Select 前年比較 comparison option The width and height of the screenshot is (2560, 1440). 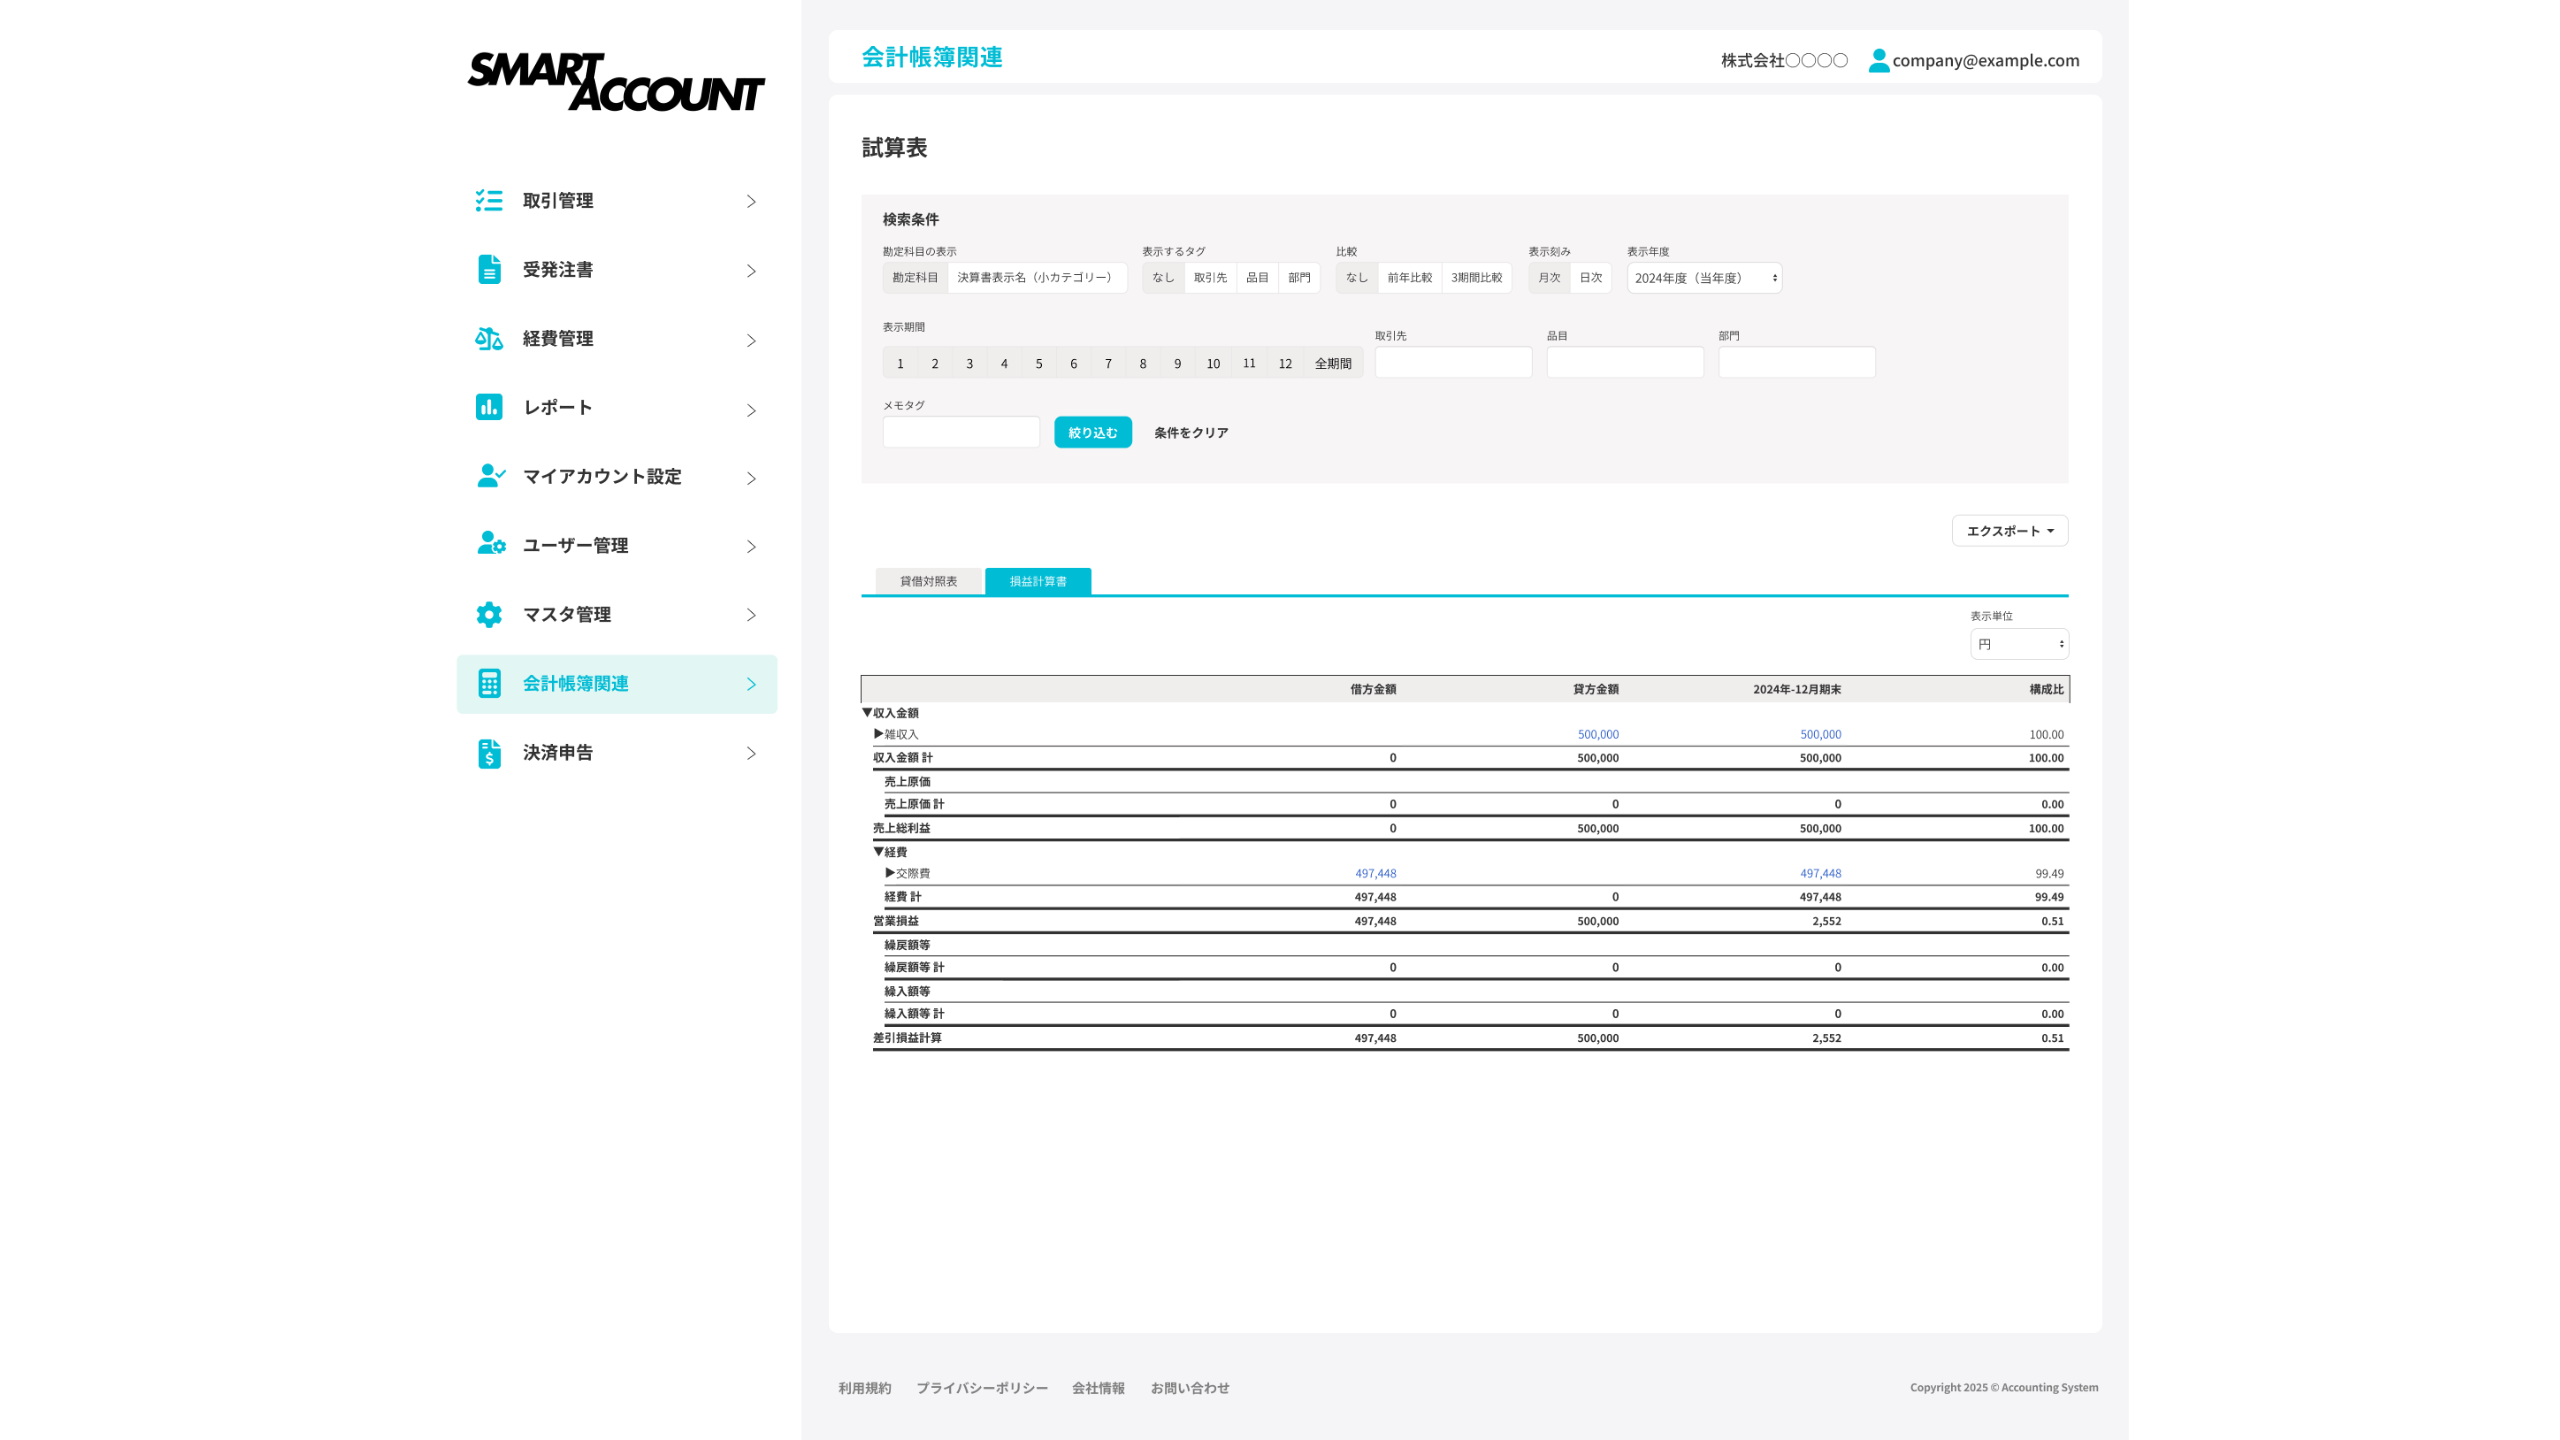[1409, 278]
